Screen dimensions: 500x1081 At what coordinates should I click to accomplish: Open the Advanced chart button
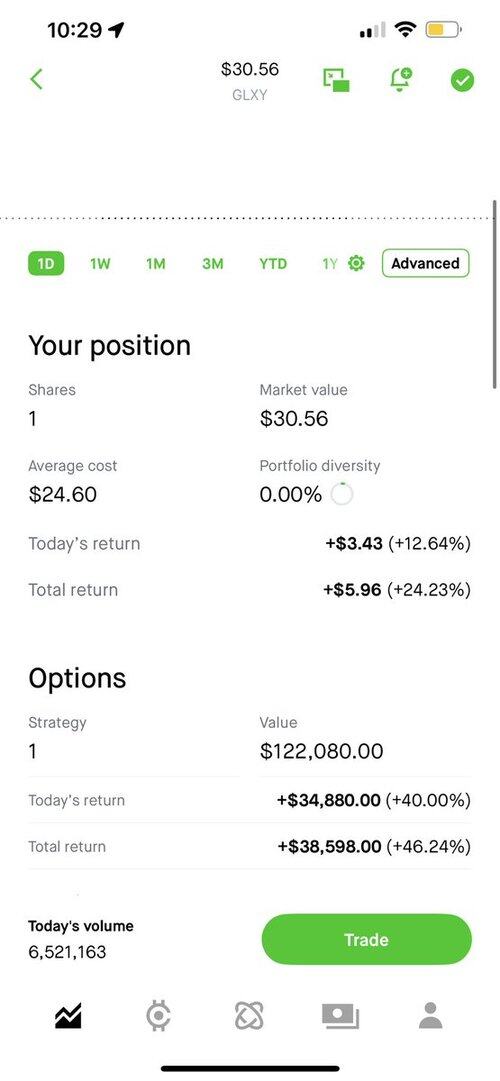[x=426, y=263]
